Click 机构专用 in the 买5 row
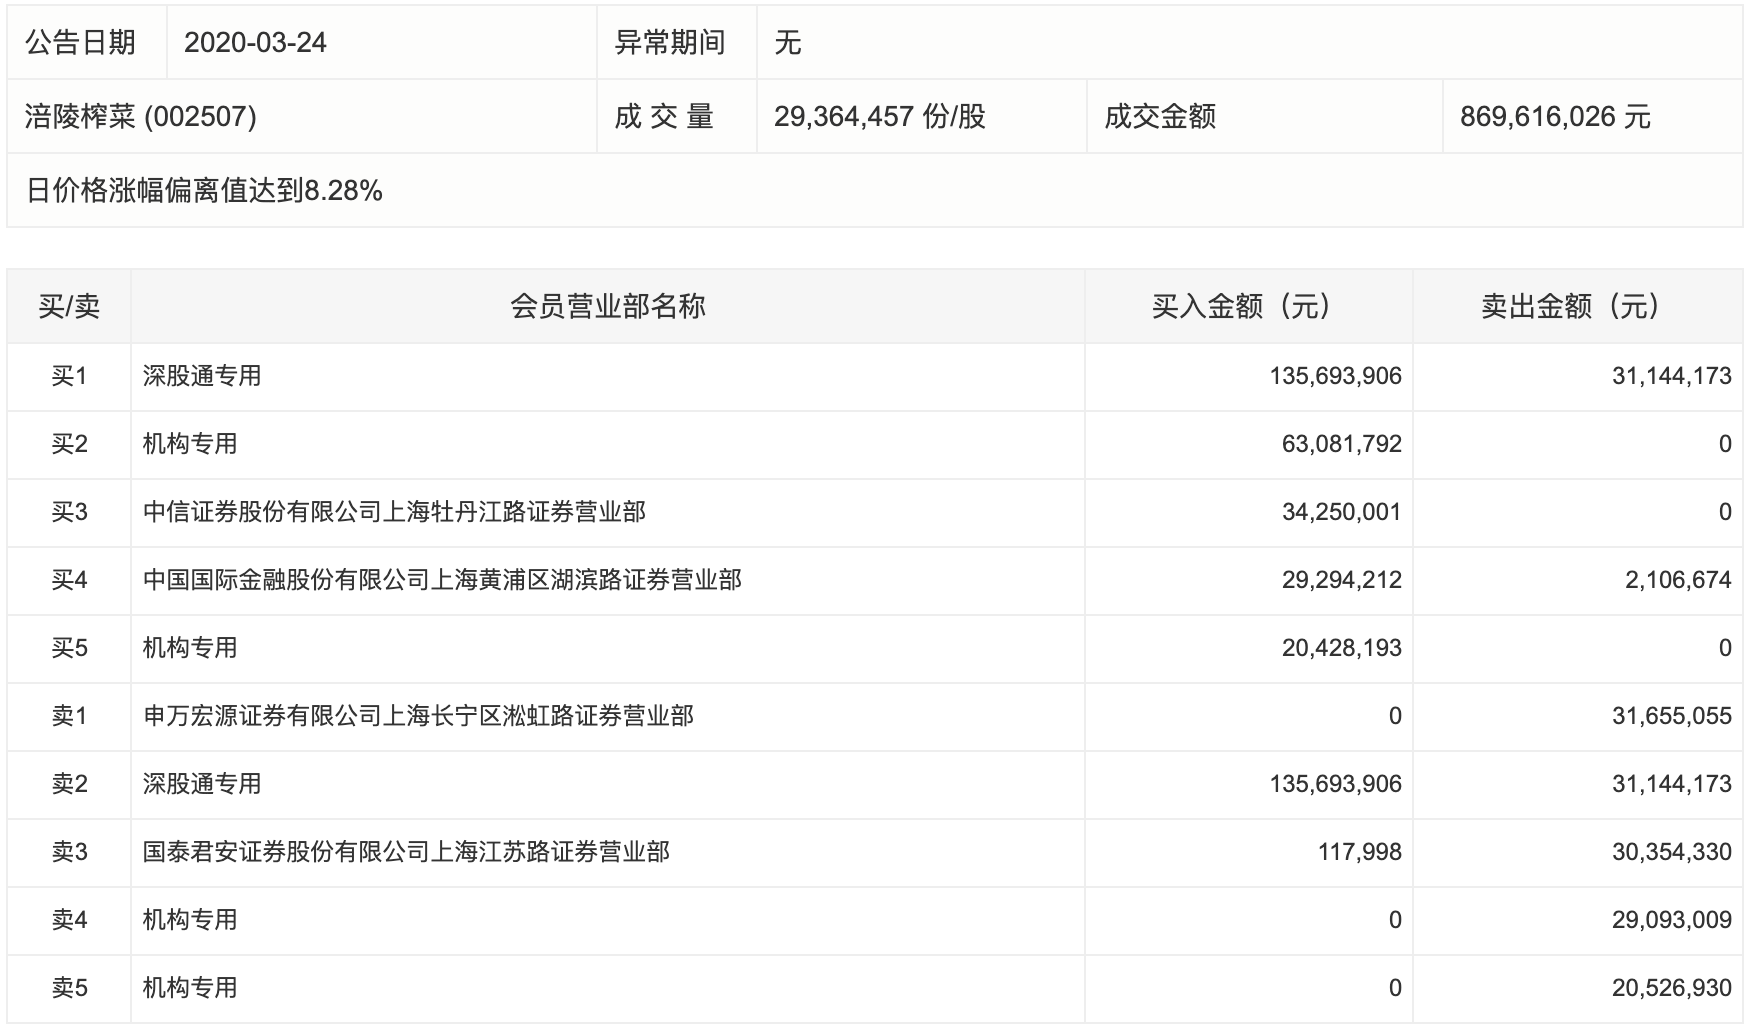Image resolution: width=1748 pixels, height=1030 pixels. tap(190, 648)
